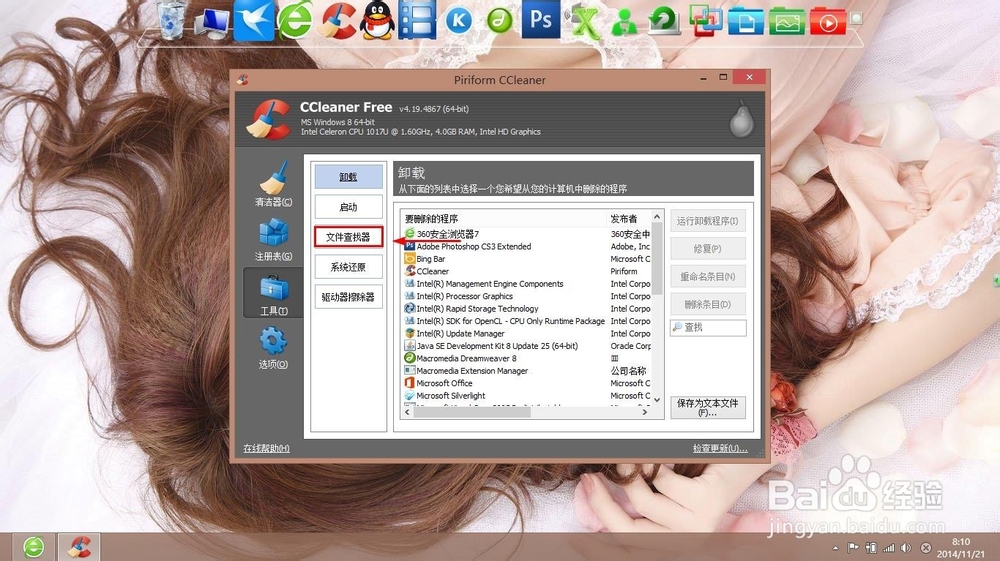The image size is (1000, 561).
Task: Open the green music note app in dock
Action: pos(500,22)
